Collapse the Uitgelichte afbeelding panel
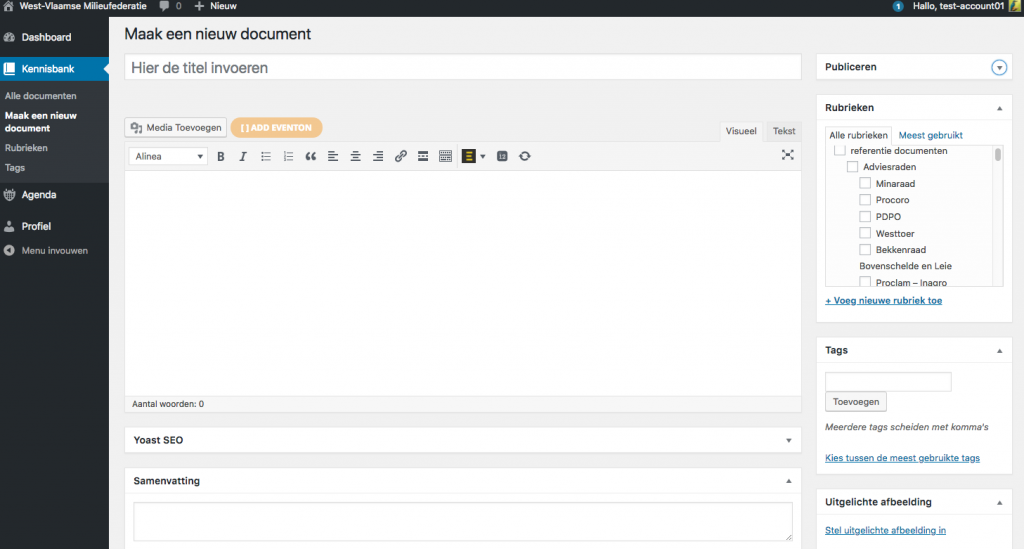Viewport: 1024px width, 549px height. pyautogui.click(x=999, y=503)
